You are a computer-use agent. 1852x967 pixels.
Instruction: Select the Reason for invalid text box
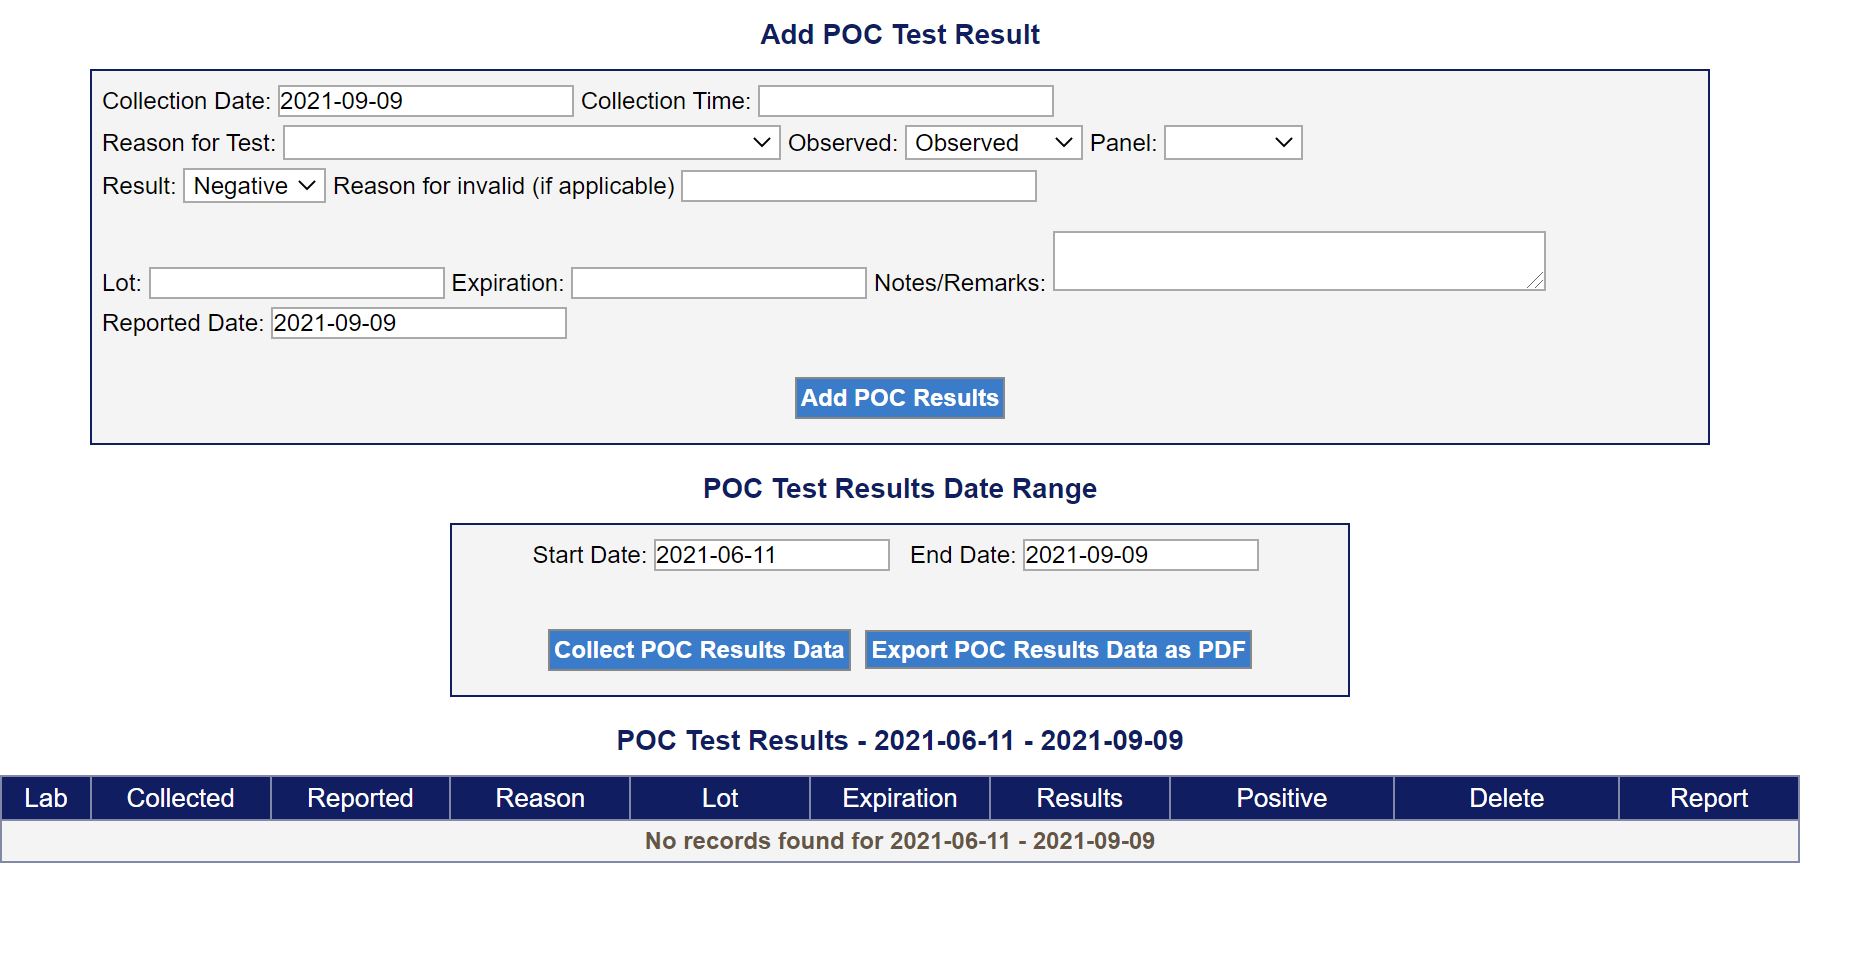[858, 186]
